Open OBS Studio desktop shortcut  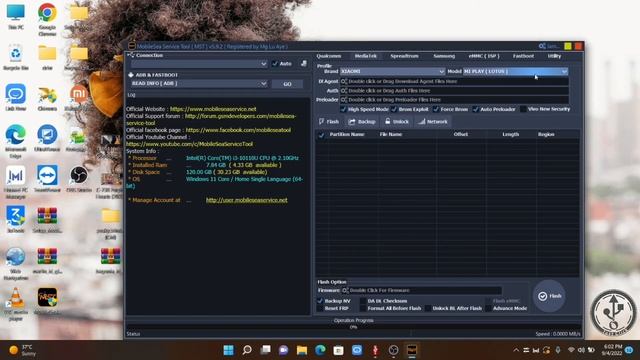[79, 179]
